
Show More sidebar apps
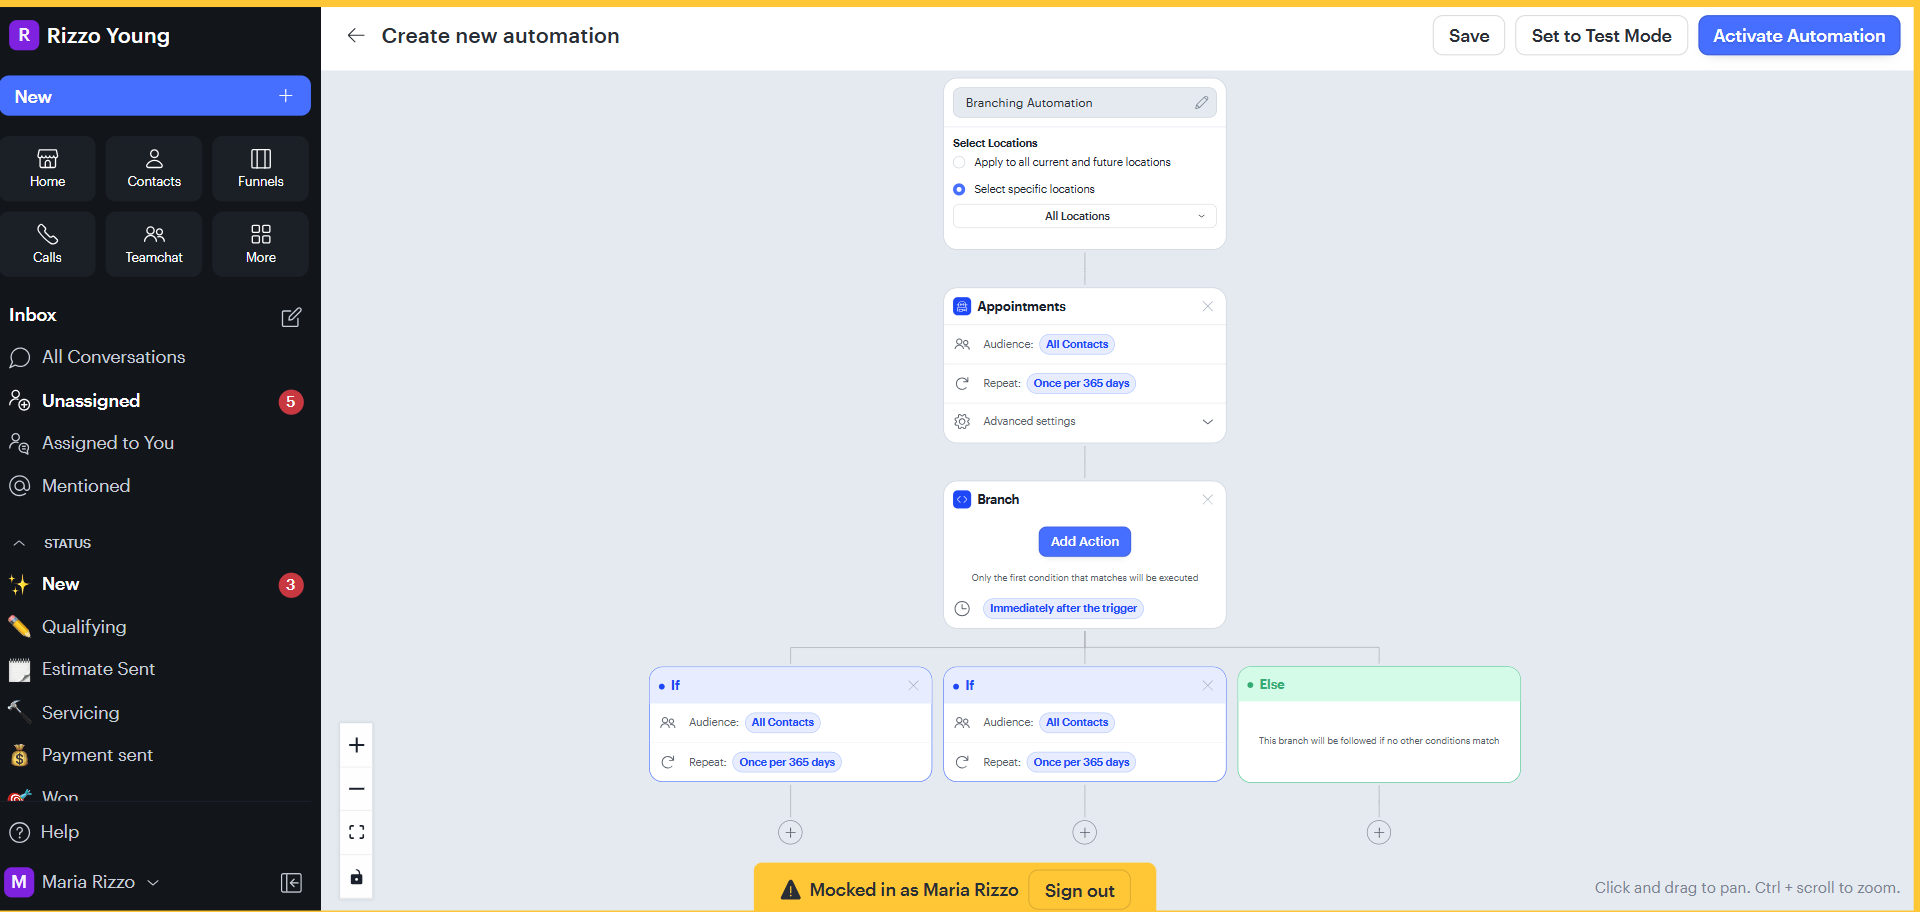tap(261, 244)
